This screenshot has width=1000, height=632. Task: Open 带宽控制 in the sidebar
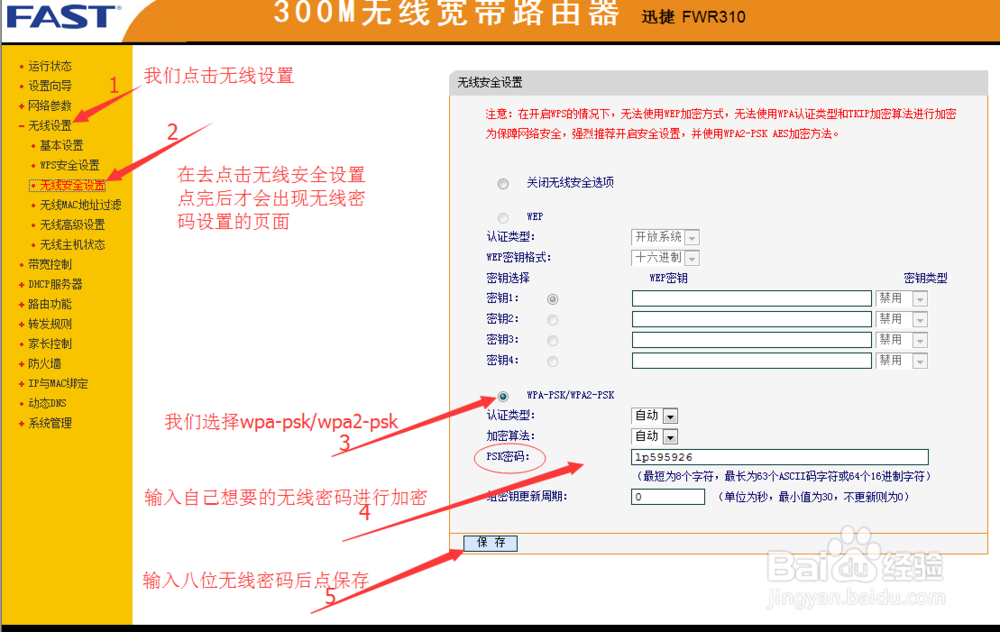[50, 264]
